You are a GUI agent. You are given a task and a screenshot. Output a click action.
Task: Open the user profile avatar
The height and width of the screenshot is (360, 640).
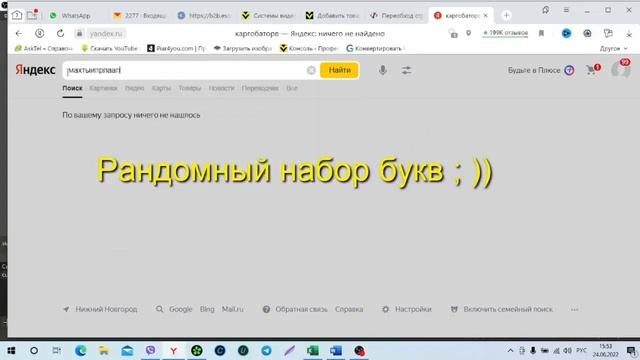620,69
